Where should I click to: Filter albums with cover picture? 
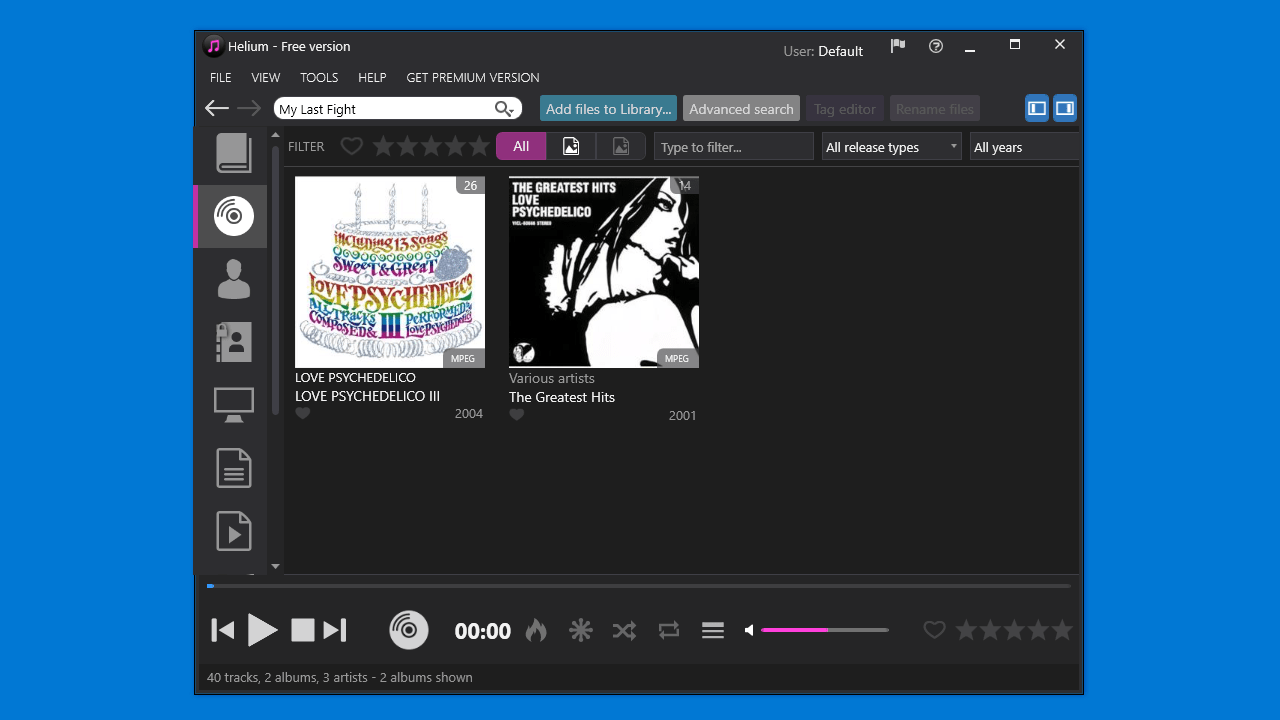tap(571, 146)
